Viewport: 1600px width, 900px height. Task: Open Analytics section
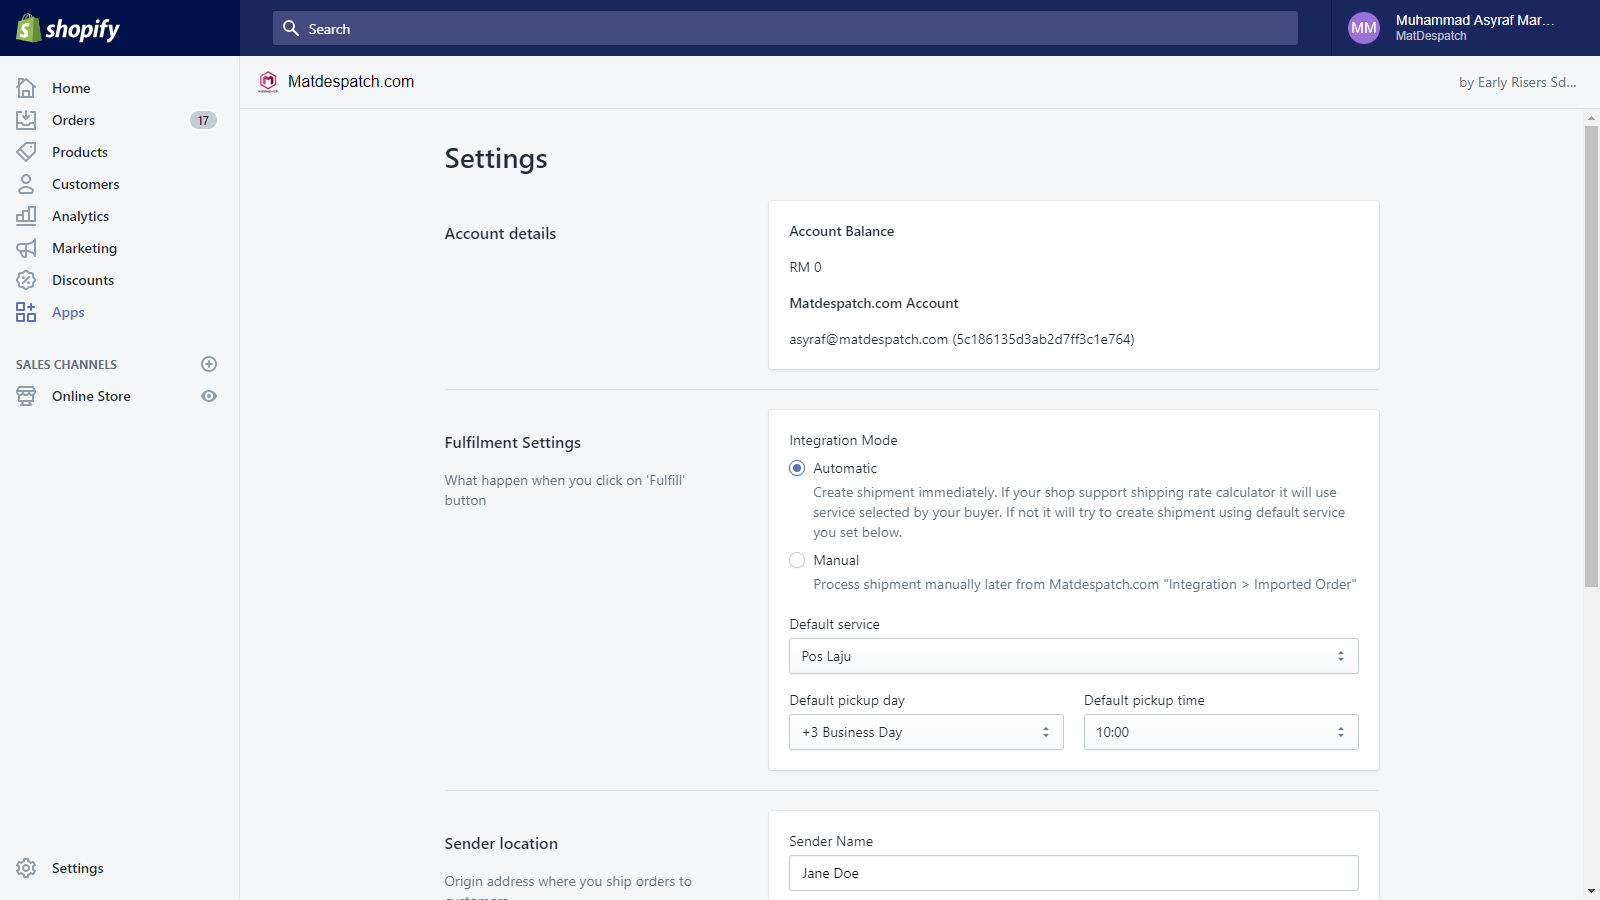click(80, 216)
